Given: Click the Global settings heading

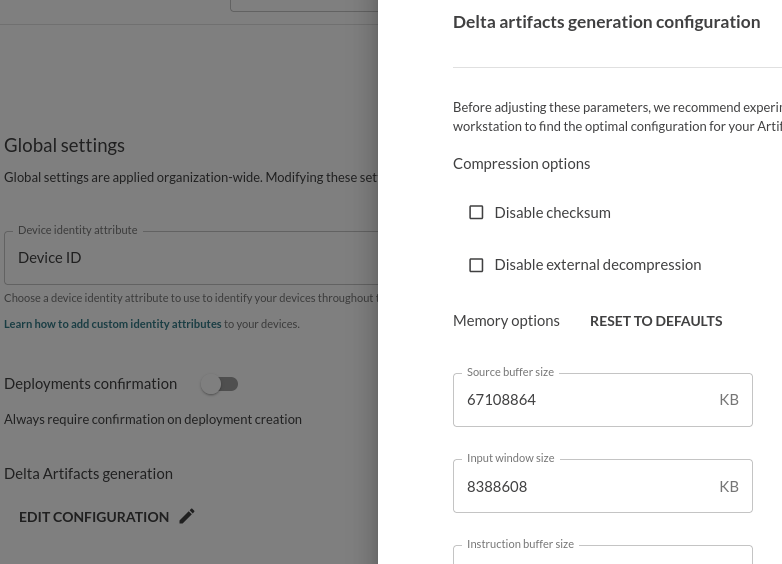Looking at the screenshot, I should (x=64, y=145).
